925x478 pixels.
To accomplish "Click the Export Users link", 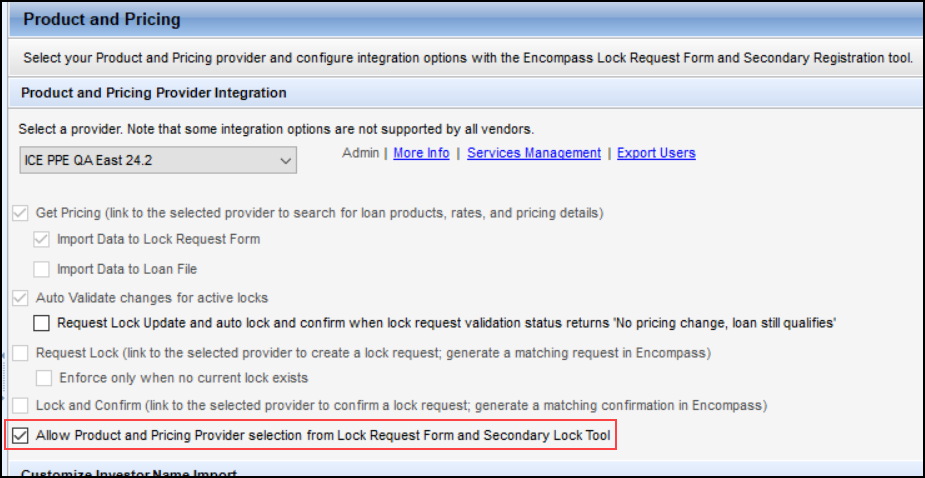I will (656, 153).
